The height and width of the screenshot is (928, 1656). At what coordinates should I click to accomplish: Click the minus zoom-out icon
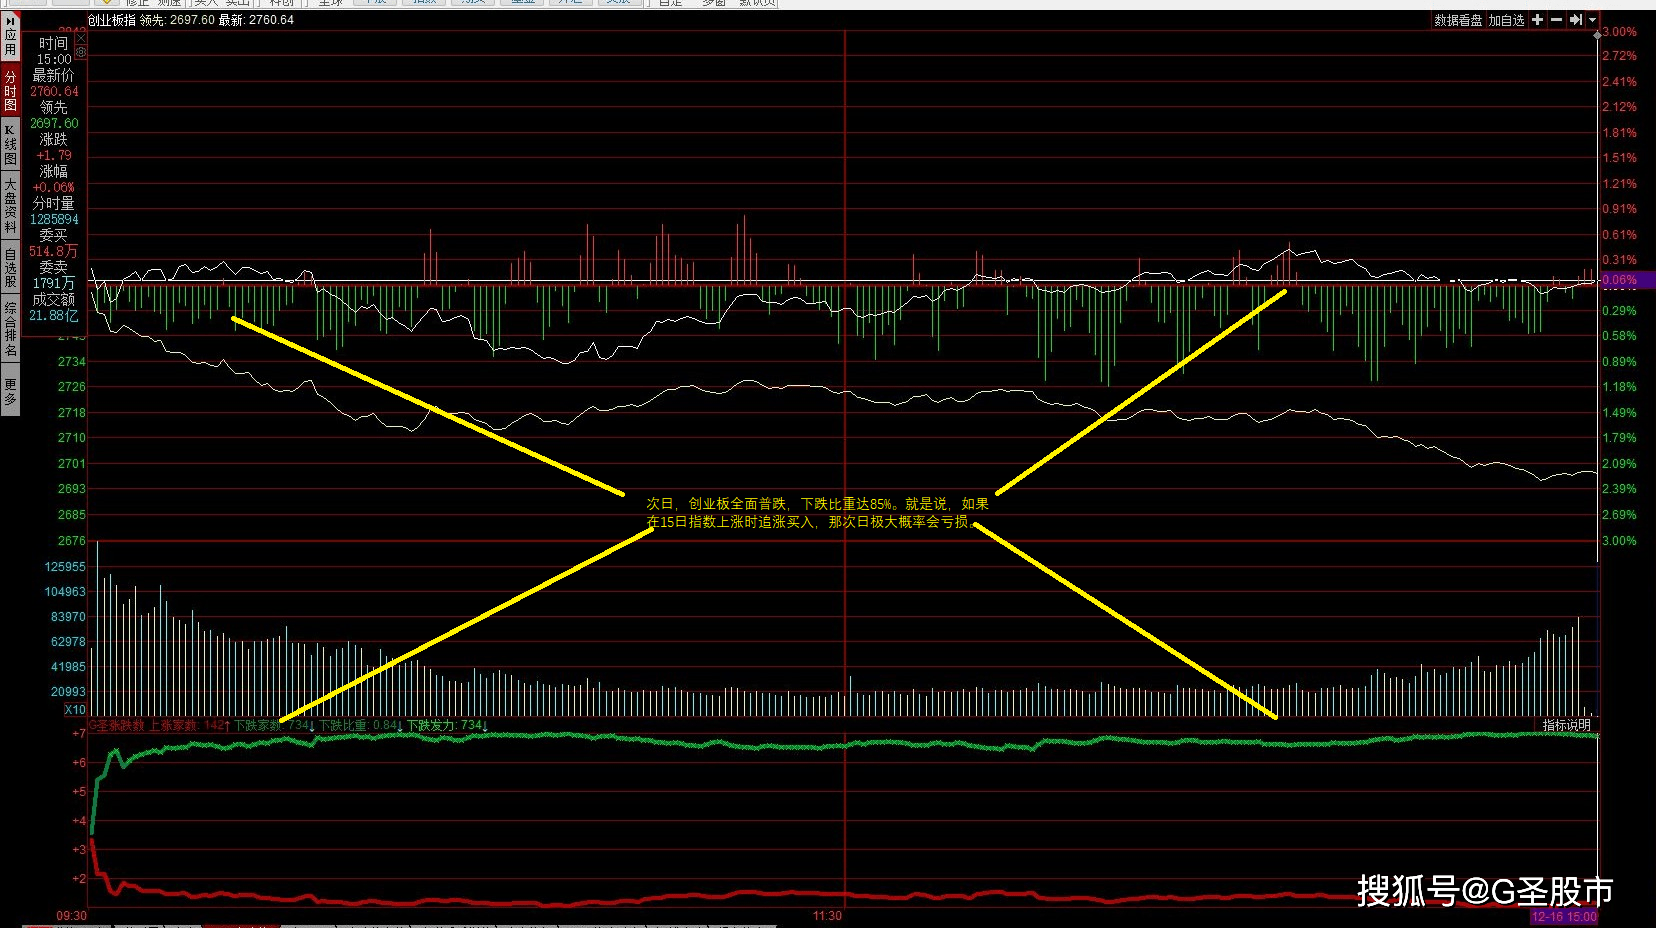(x=1556, y=20)
